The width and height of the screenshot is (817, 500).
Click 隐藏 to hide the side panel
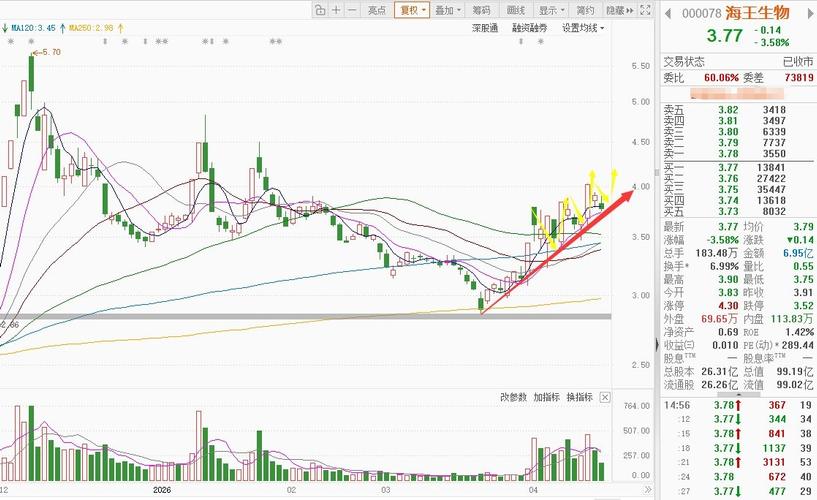619,10
